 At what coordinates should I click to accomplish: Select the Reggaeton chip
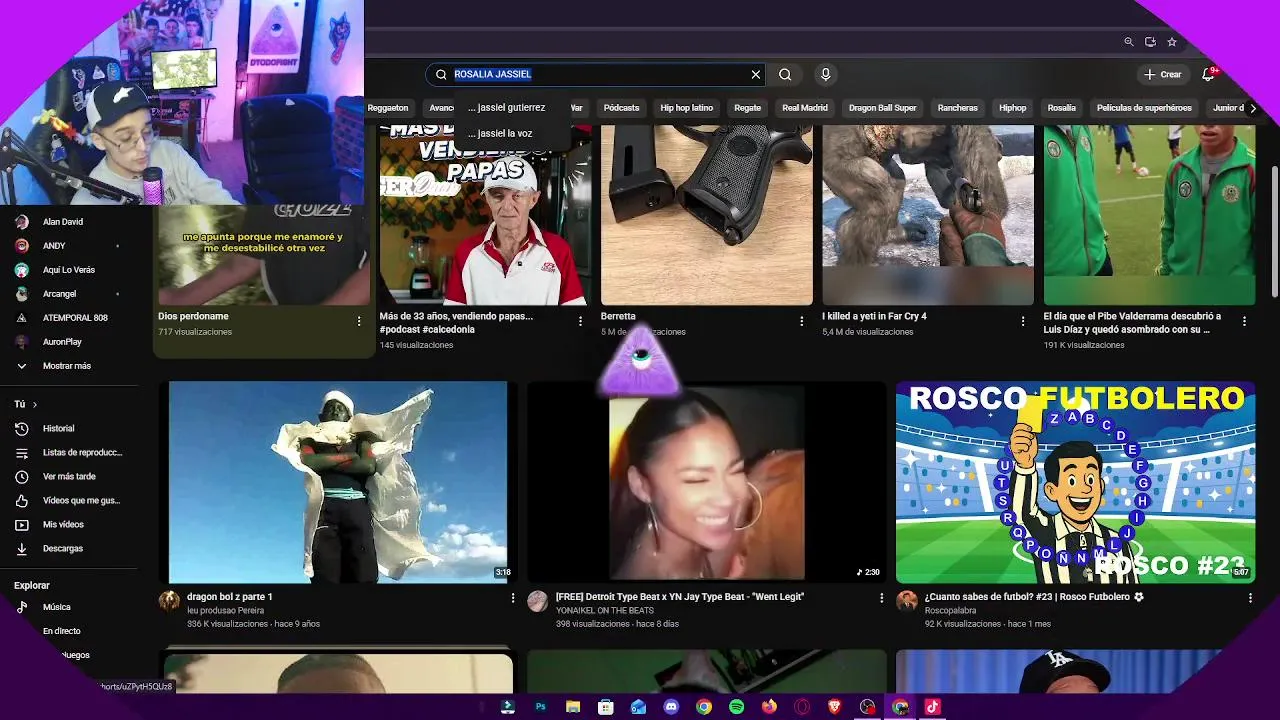388,108
